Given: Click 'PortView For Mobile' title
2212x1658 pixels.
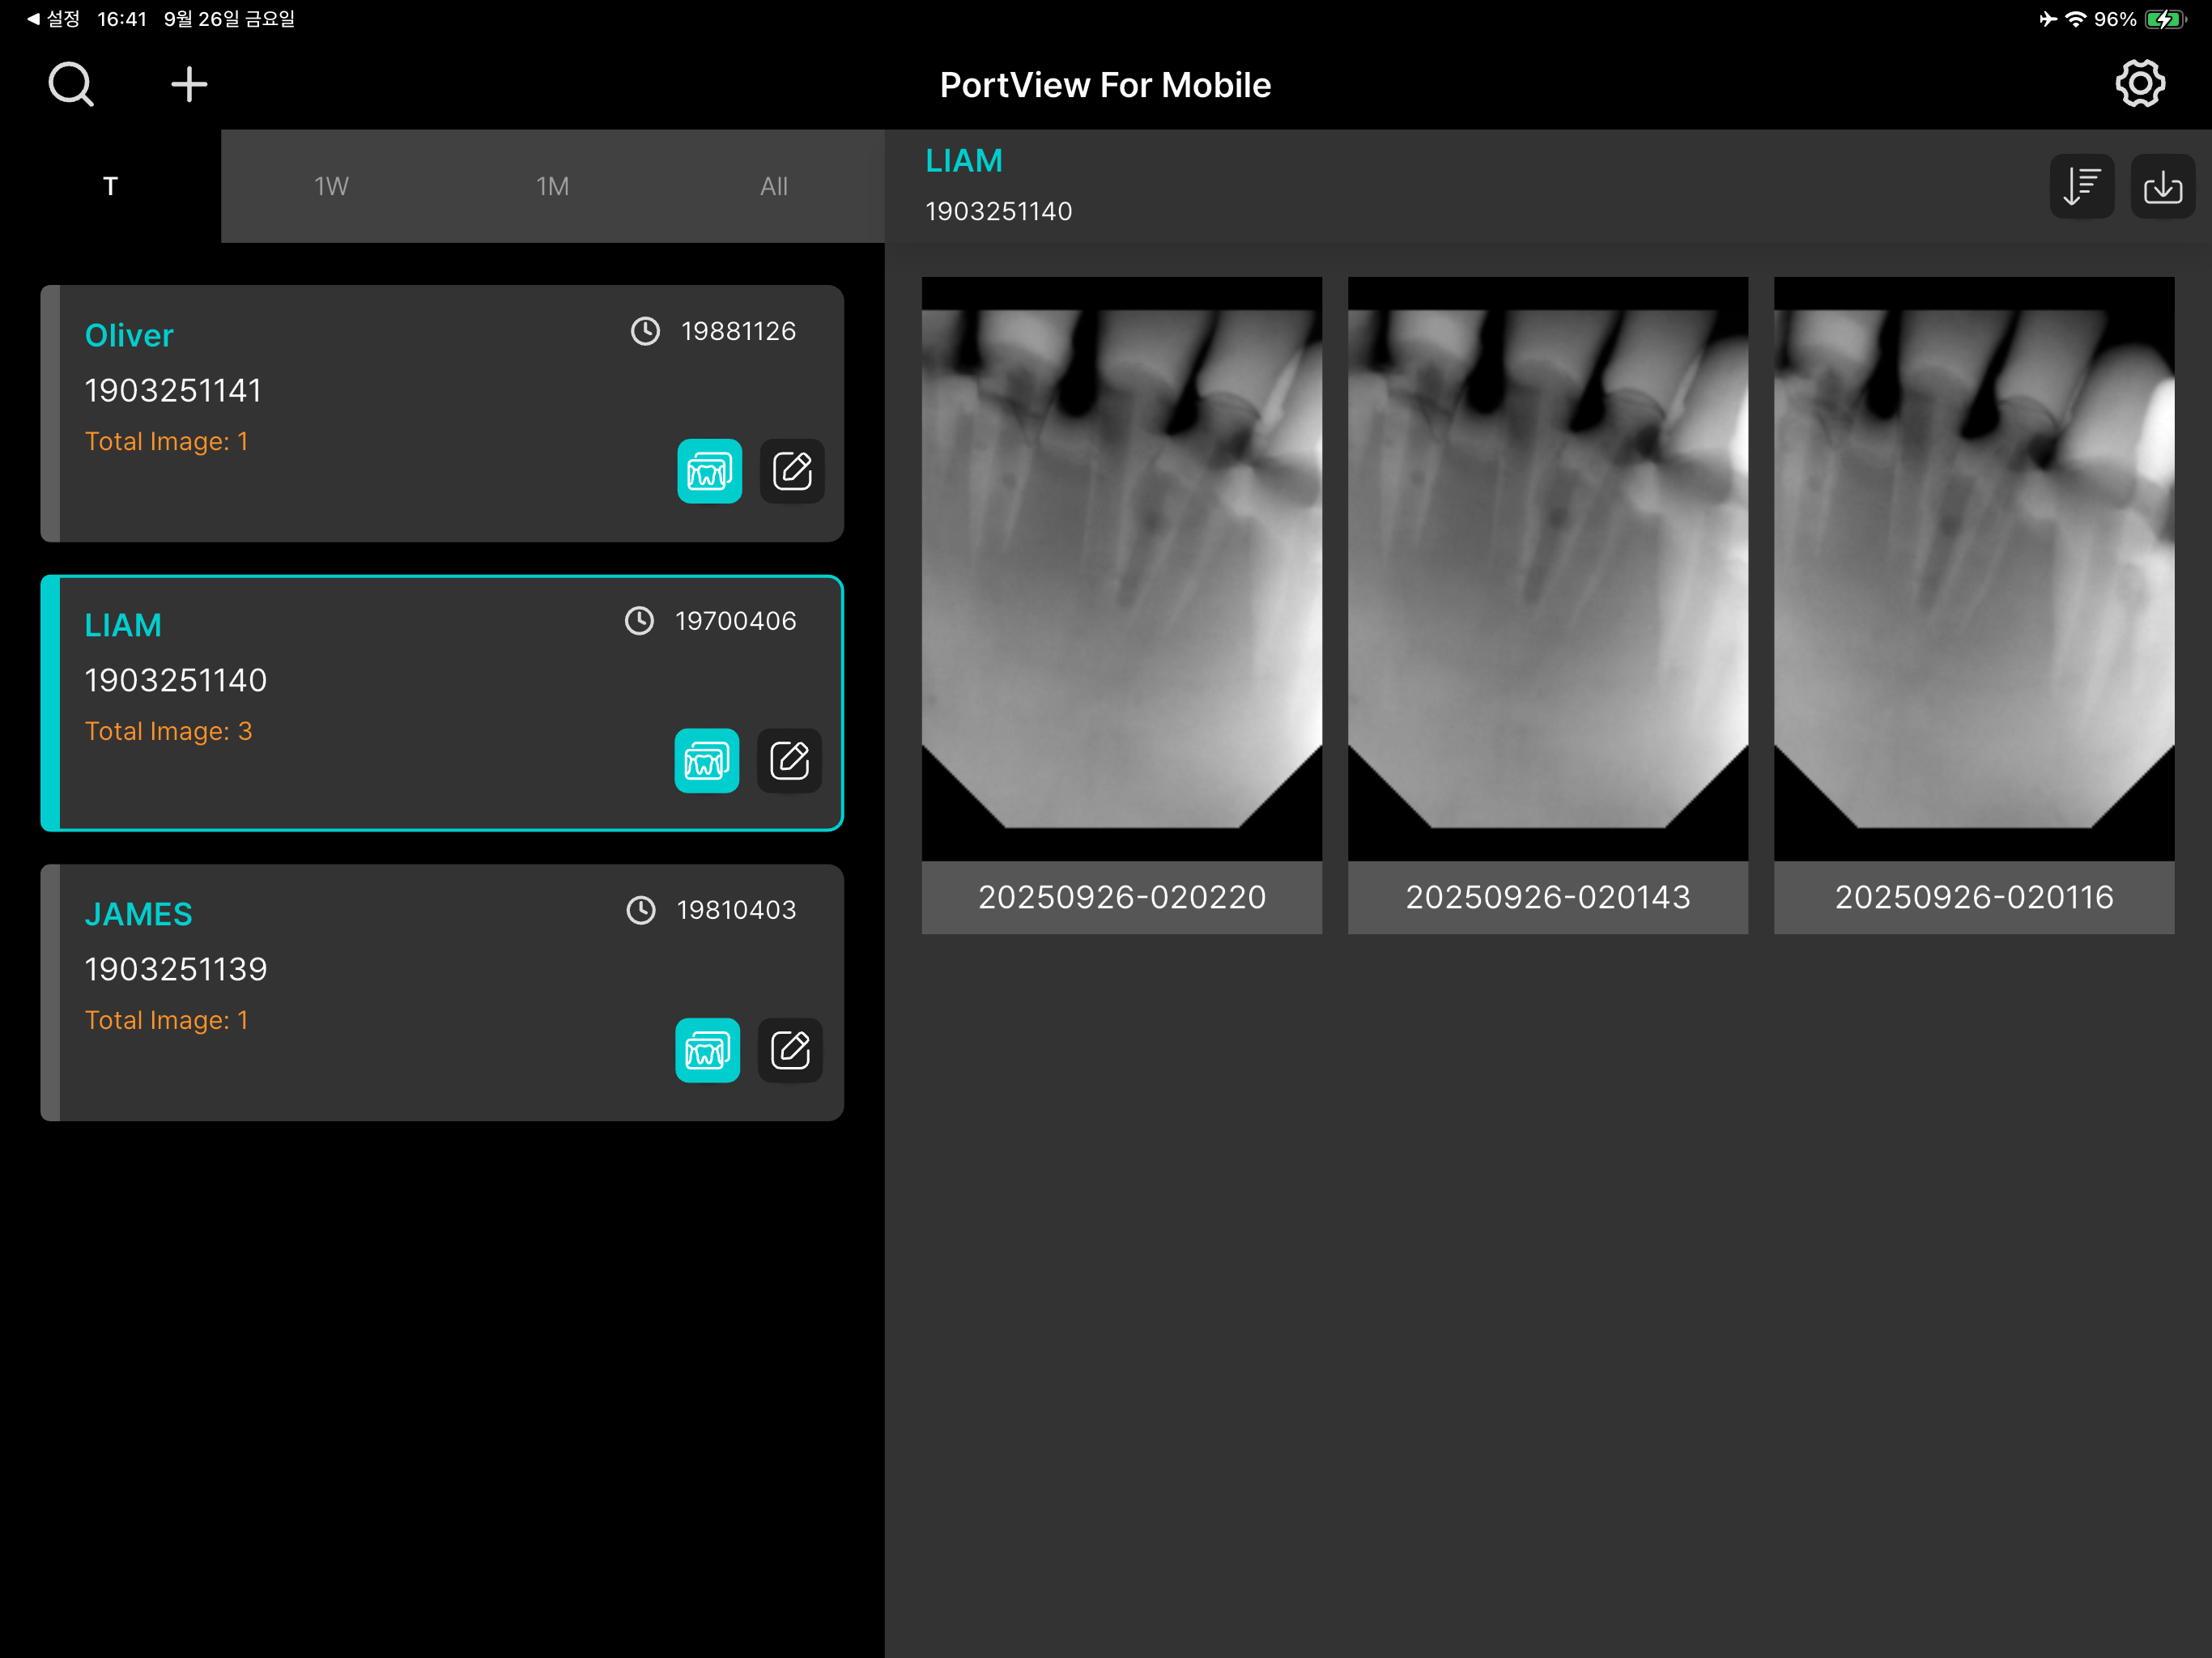Looking at the screenshot, I should pos(1105,85).
